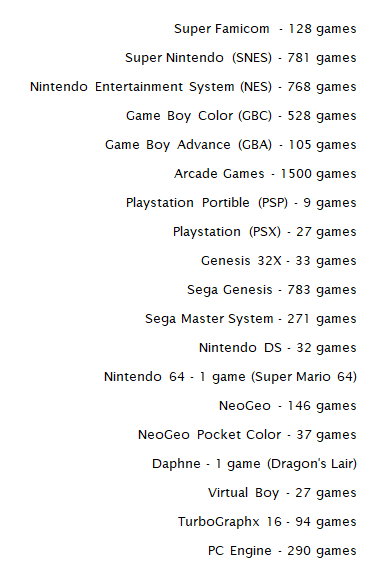This screenshot has width=377, height=571.
Task: Click the PC Engine 290 games line
Action: [282, 551]
